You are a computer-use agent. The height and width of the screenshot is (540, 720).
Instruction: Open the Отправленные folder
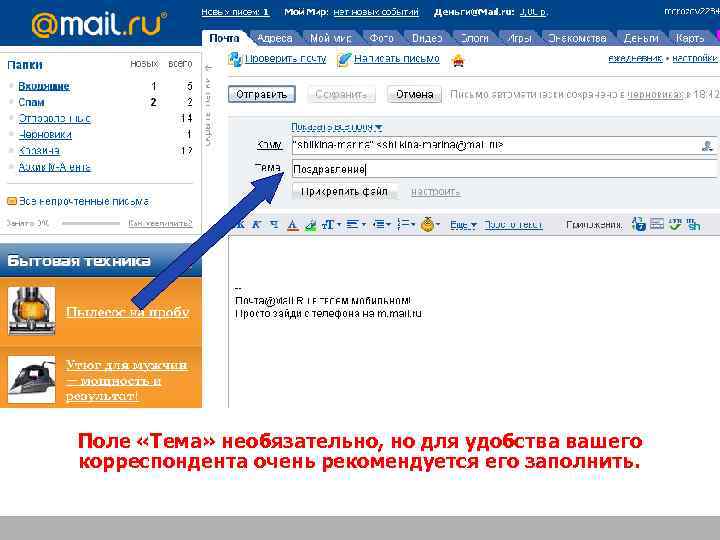click(54, 118)
